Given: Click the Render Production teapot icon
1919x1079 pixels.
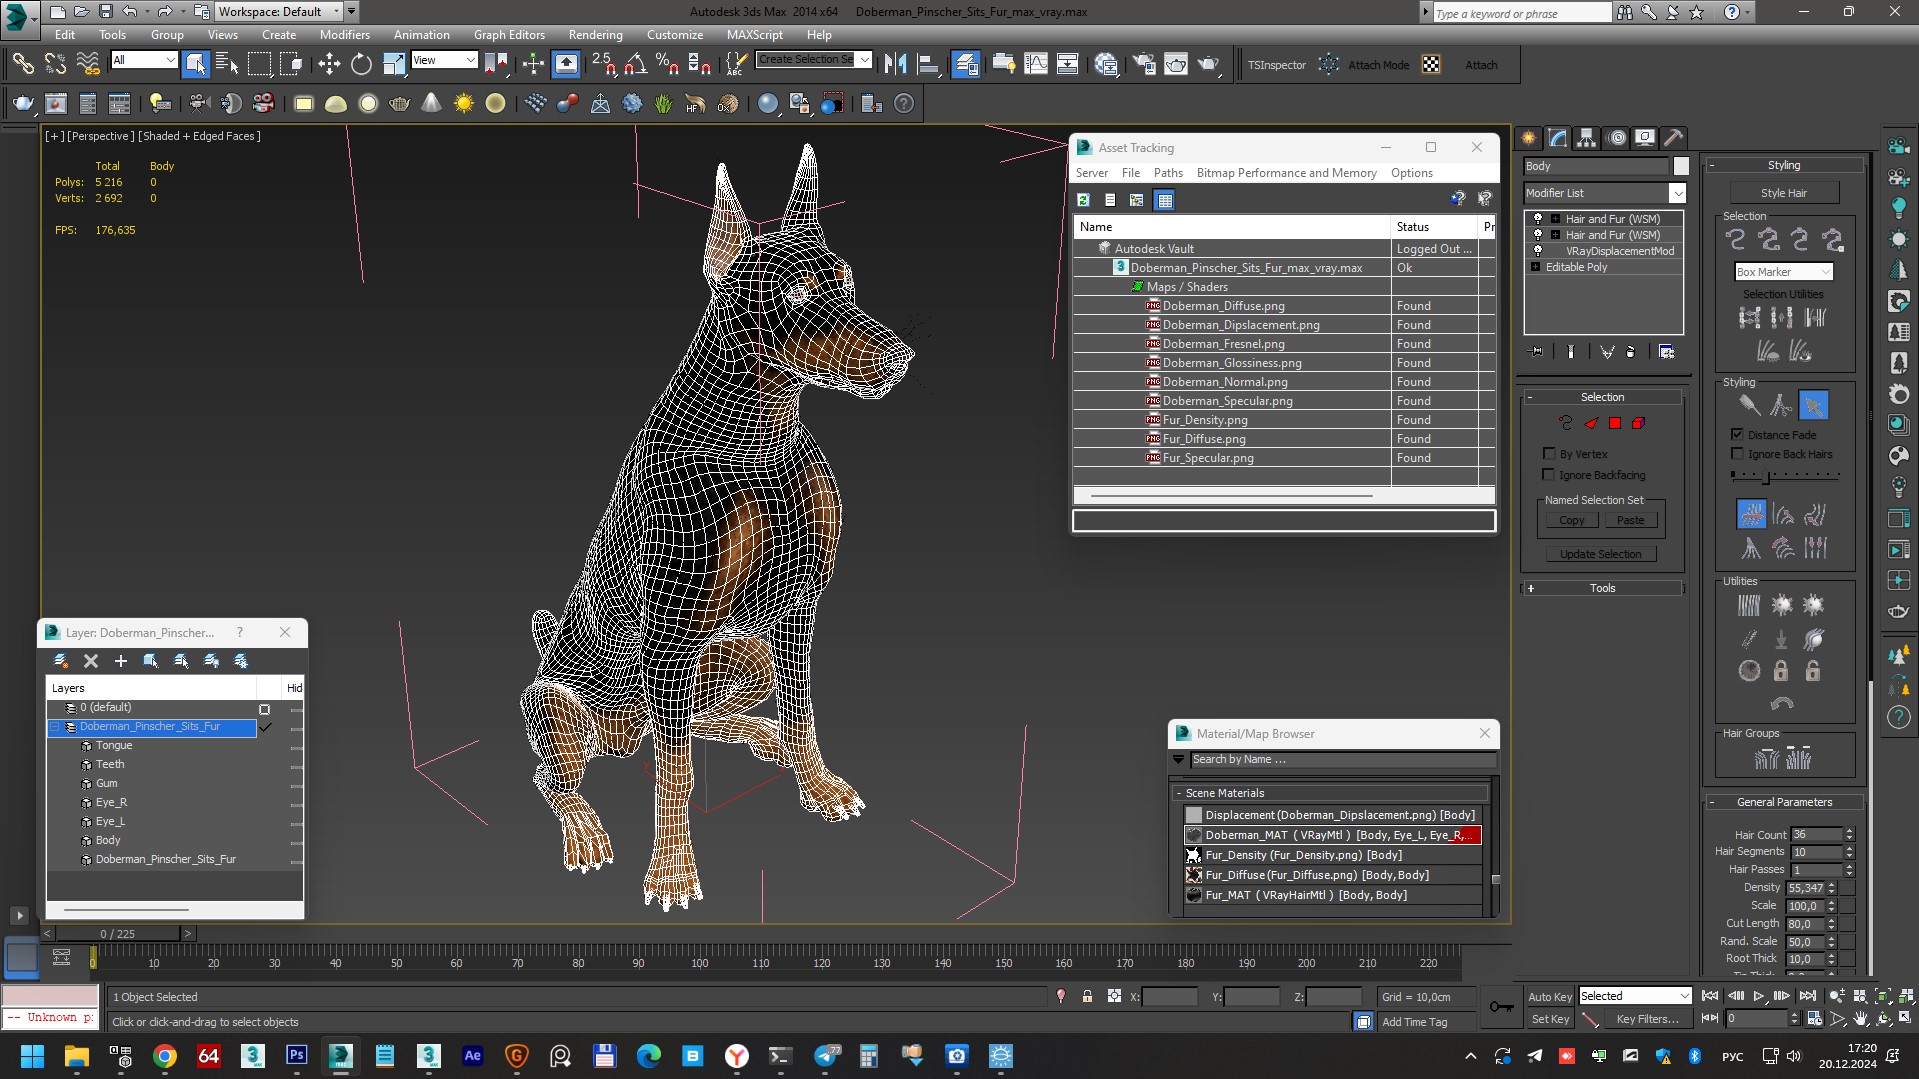Looking at the screenshot, I should click(1208, 65).
